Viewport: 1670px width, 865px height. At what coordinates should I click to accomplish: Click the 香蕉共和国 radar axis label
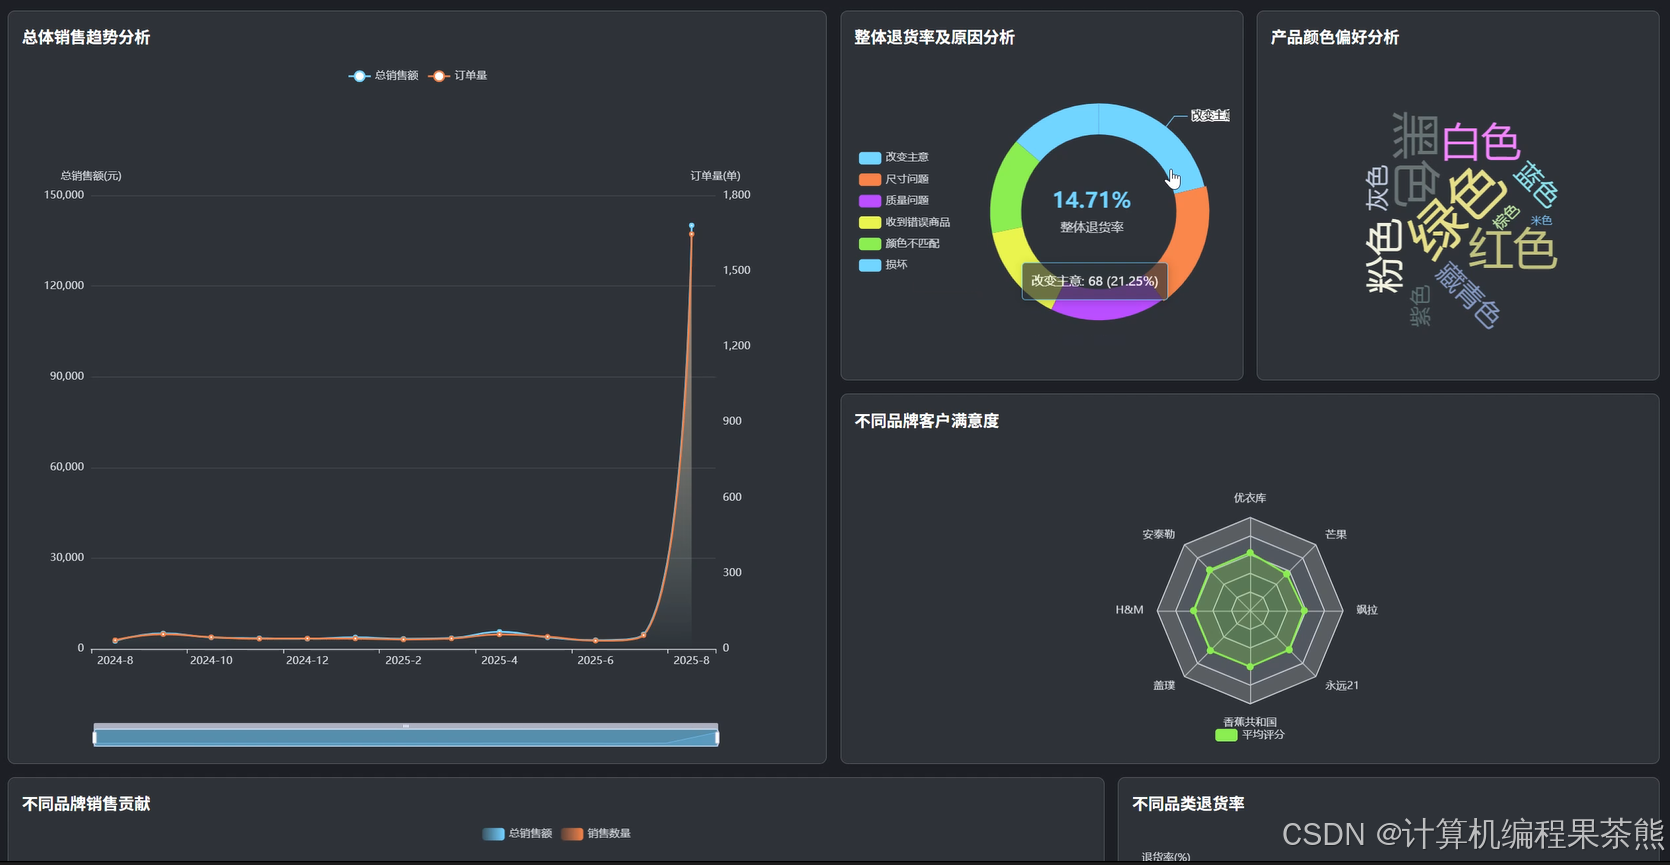coord(1250,722)
